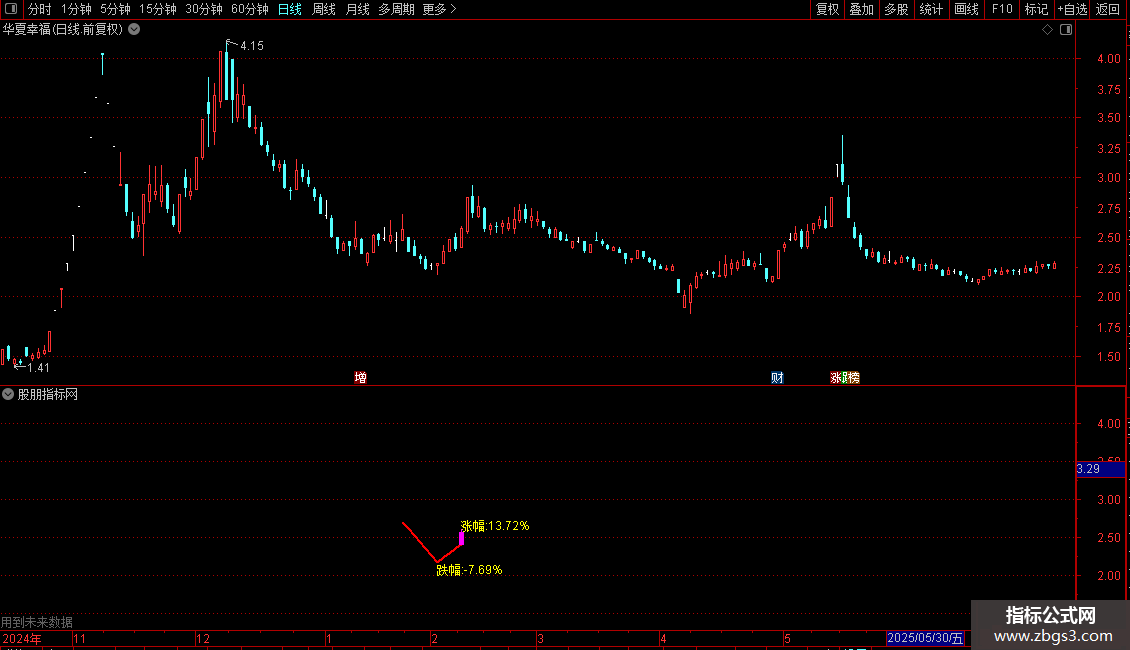Click the 用到未来数据 warning text

[37, 622]
